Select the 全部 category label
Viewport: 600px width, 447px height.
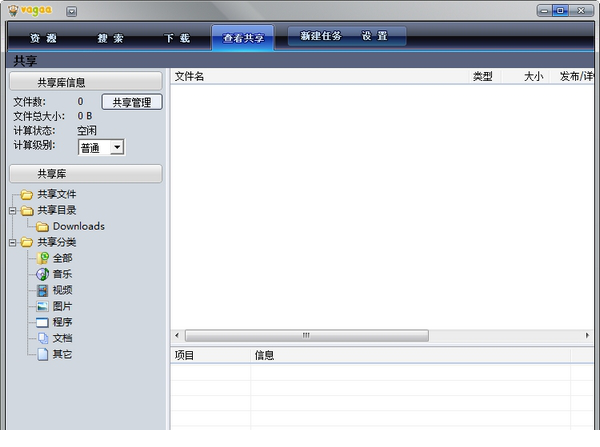[x=62, y=258]
